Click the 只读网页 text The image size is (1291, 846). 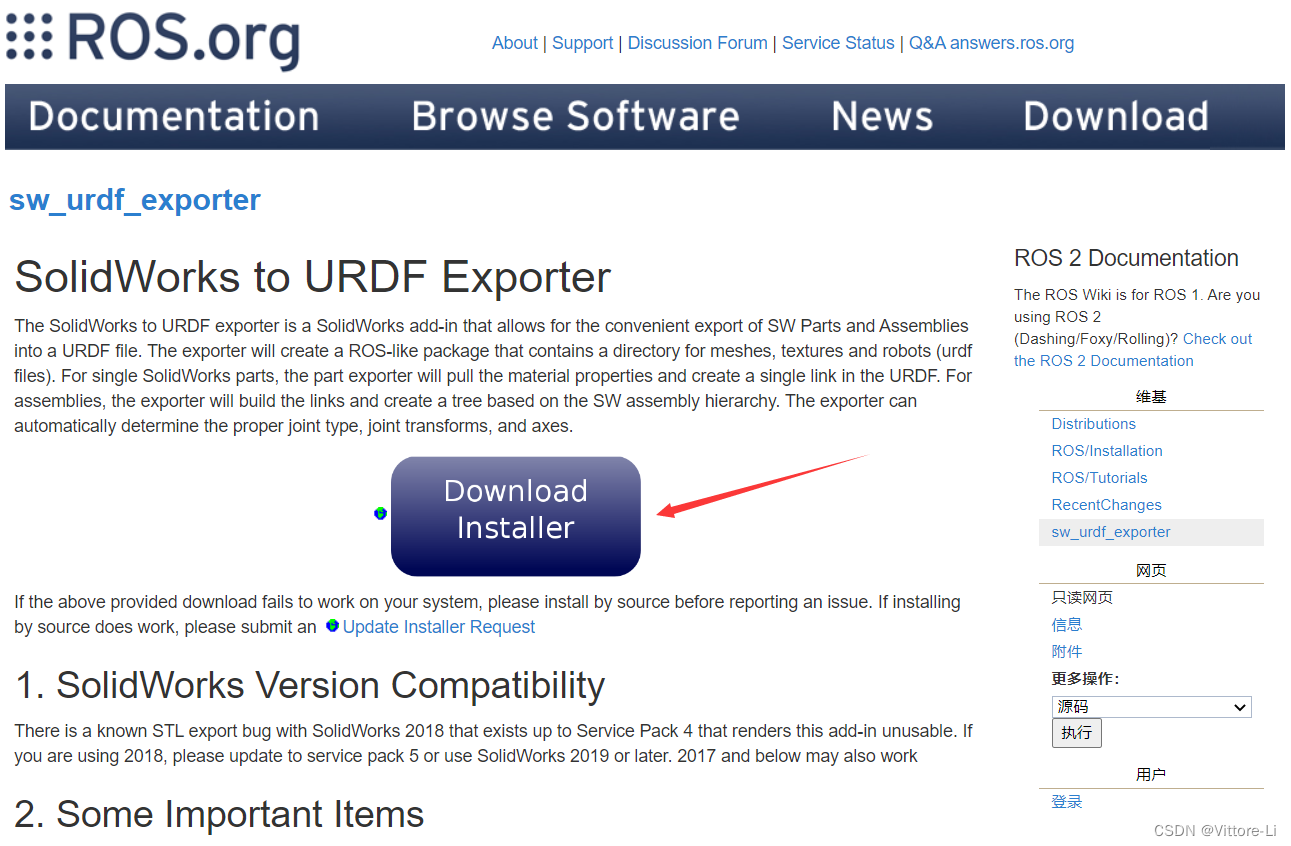point(1082,598)
